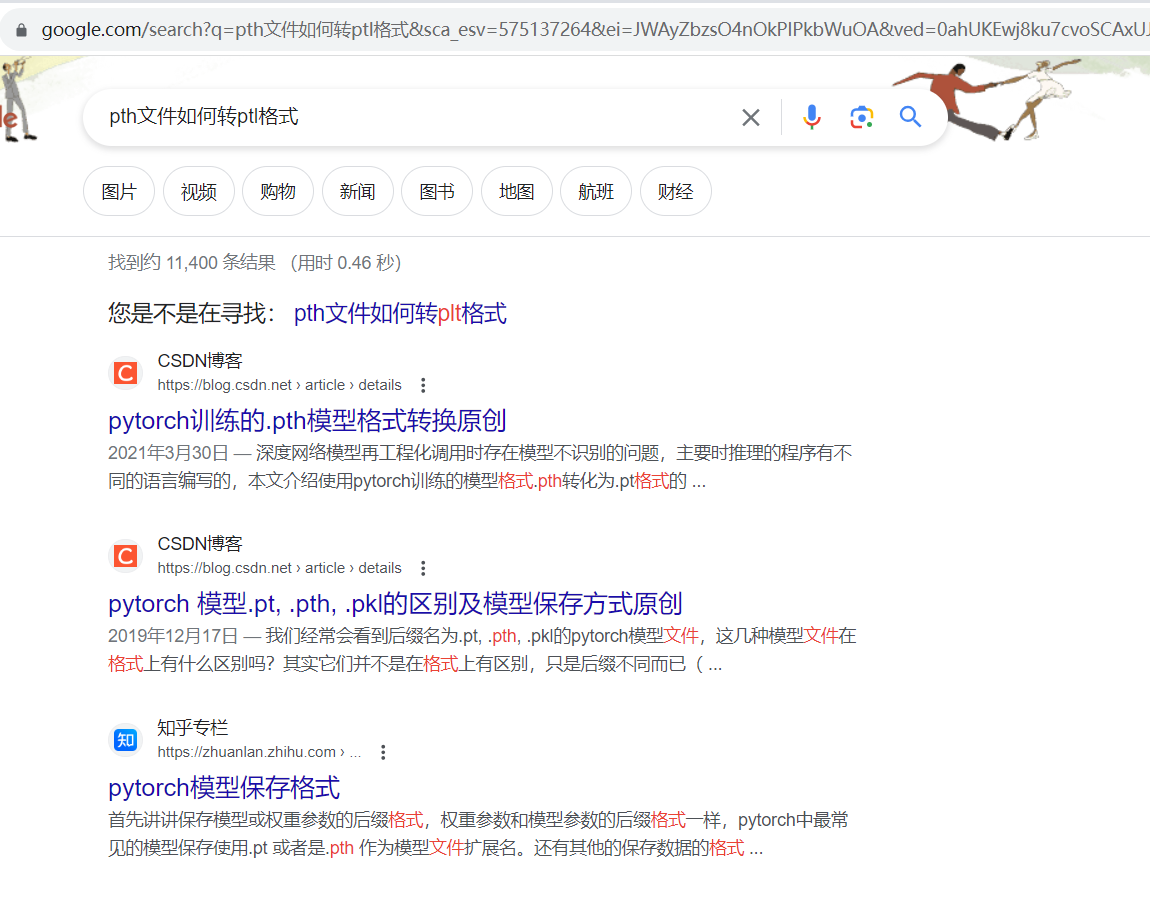
Task: Switch to the 视频 tab
Action: pos(198,191)
